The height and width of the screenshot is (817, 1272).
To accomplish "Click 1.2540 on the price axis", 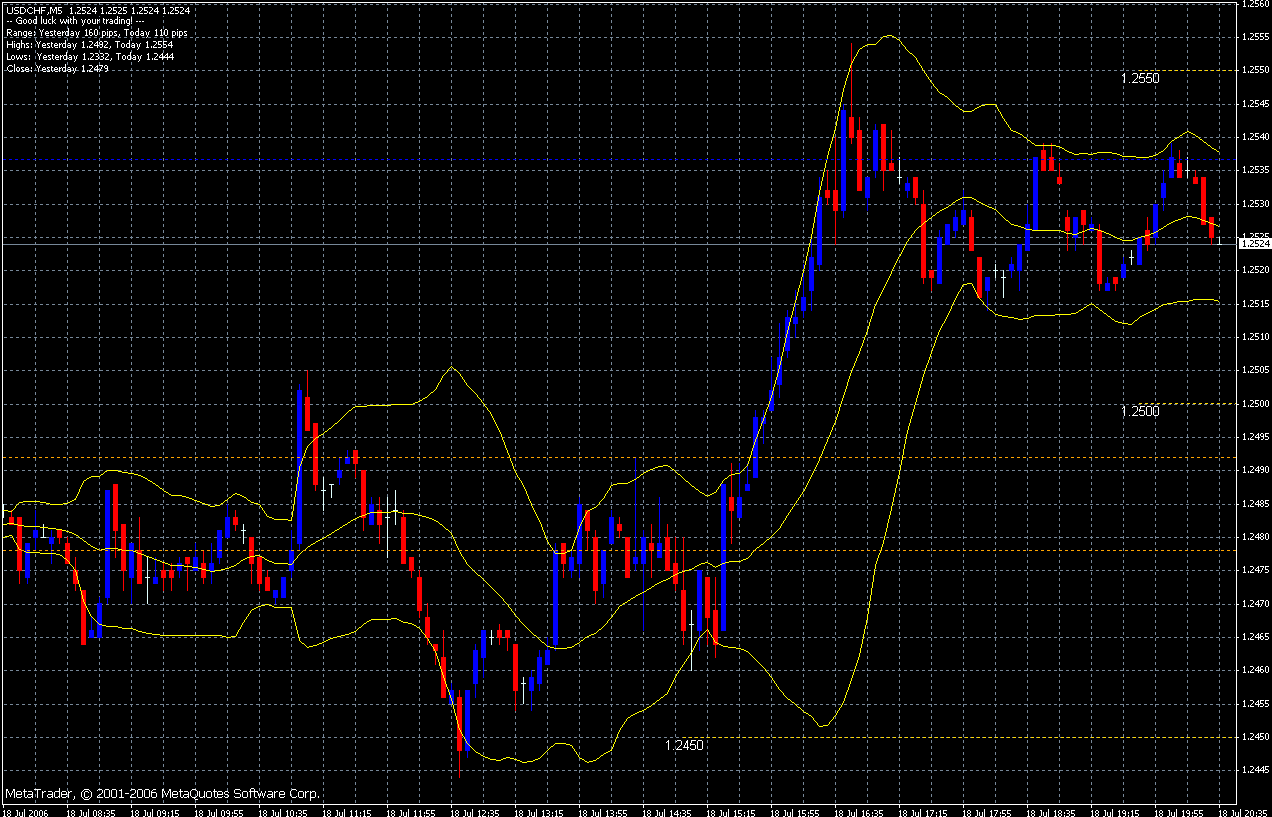I will coord(1256,136).
